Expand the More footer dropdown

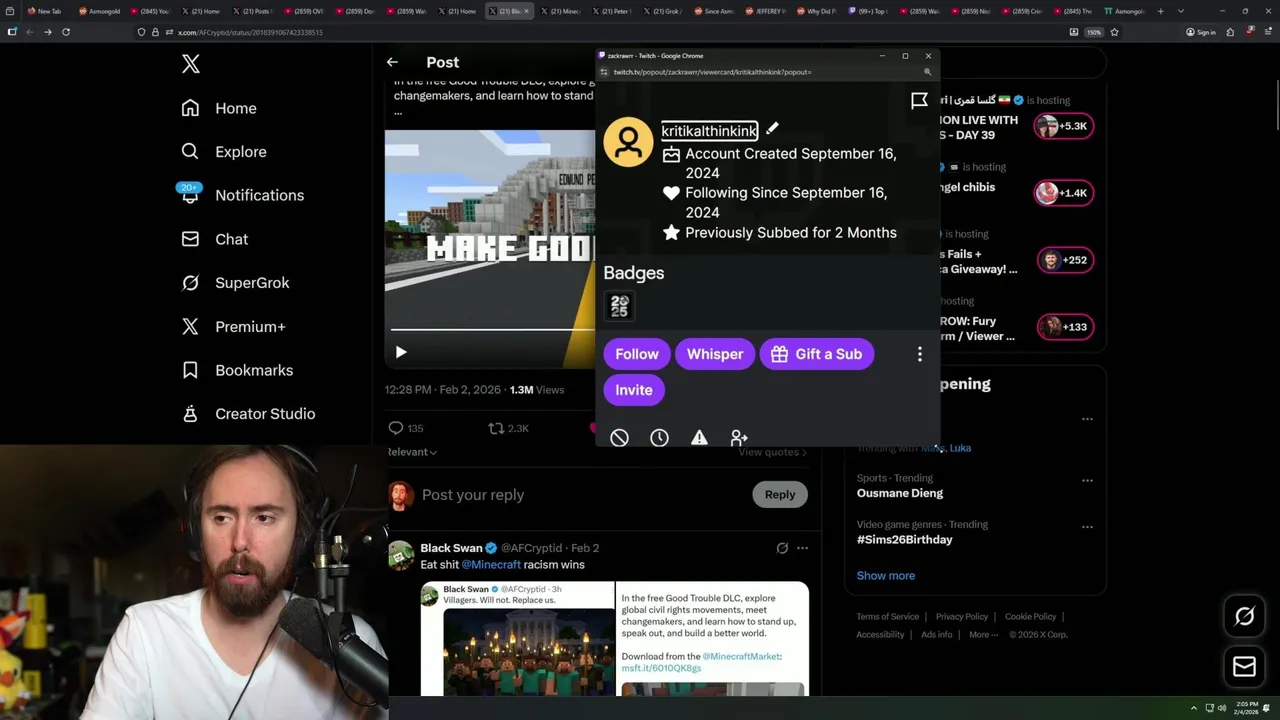[982, 635]
